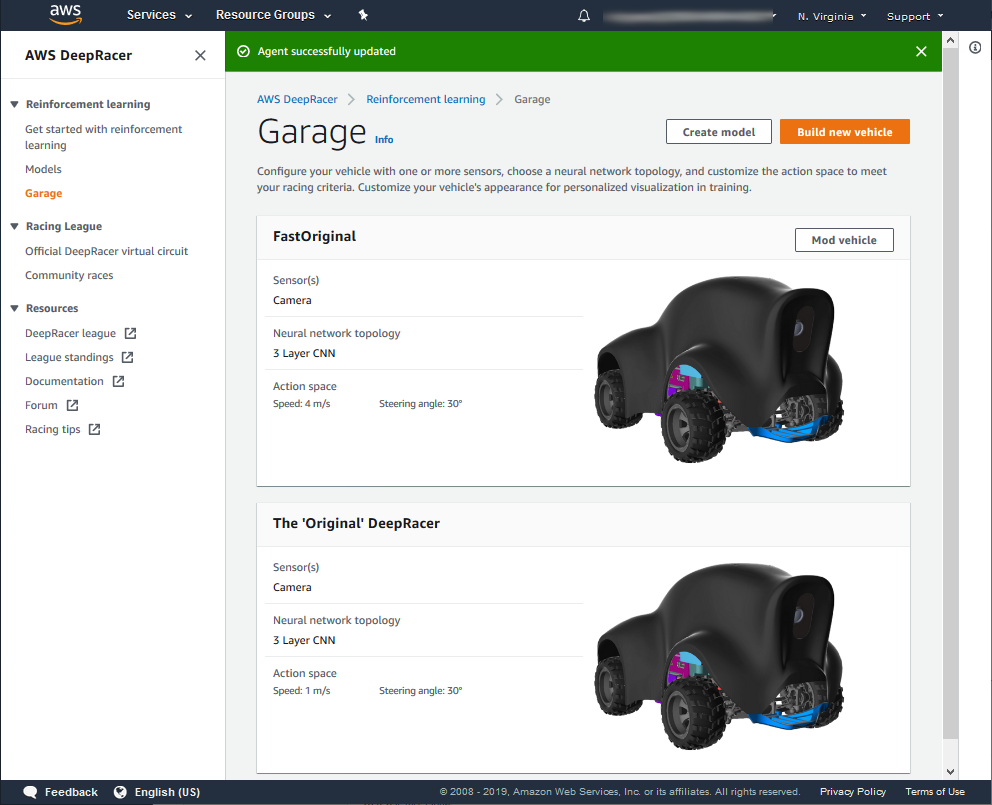992x805 pixels.
Task: Open the N. Virginia region selector
Action: (x=831, y=16)
